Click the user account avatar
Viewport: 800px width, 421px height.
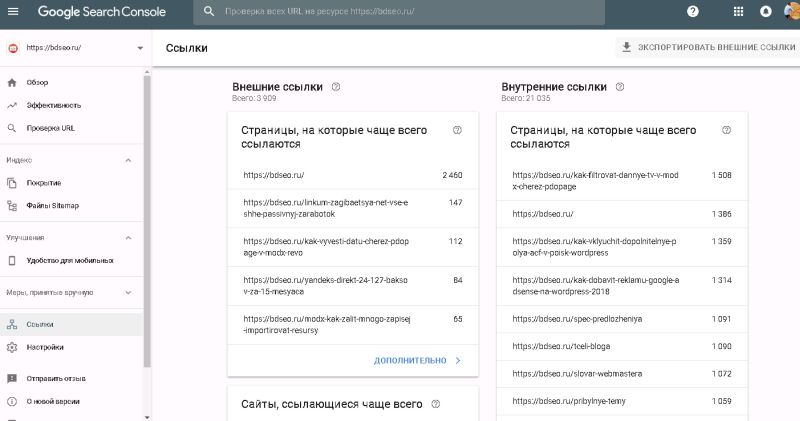(792, 11)
